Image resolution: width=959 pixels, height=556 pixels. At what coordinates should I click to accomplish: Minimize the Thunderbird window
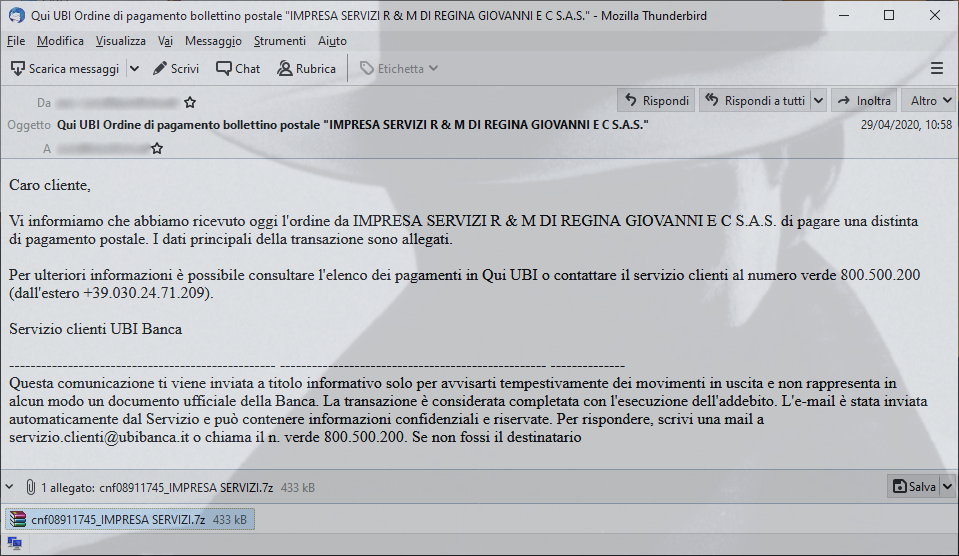[x=844, y=15]
